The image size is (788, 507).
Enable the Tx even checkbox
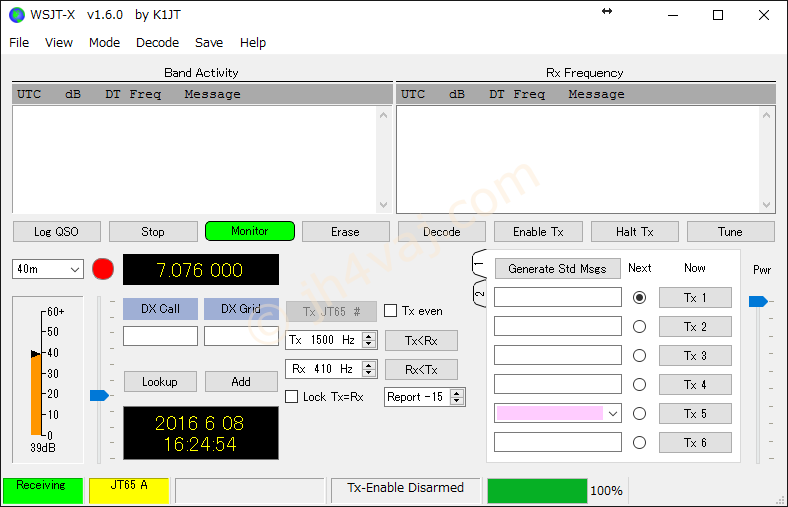pos(390,311)
